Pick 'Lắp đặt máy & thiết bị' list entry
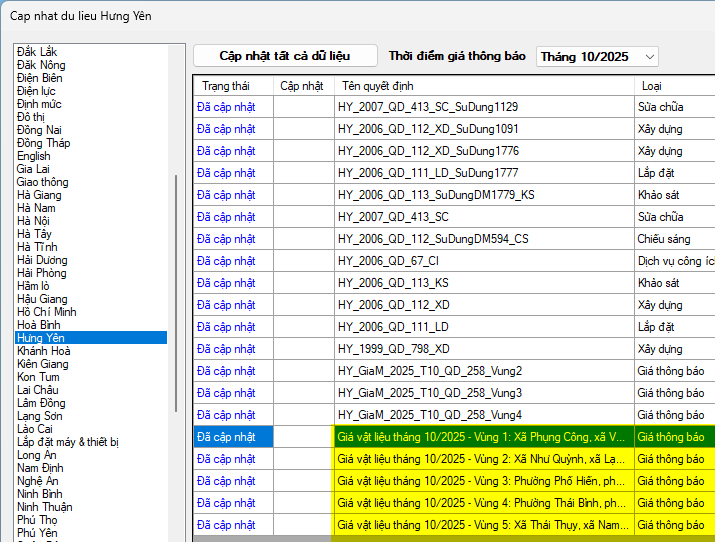The image size is (715, 542). point(68,442)
